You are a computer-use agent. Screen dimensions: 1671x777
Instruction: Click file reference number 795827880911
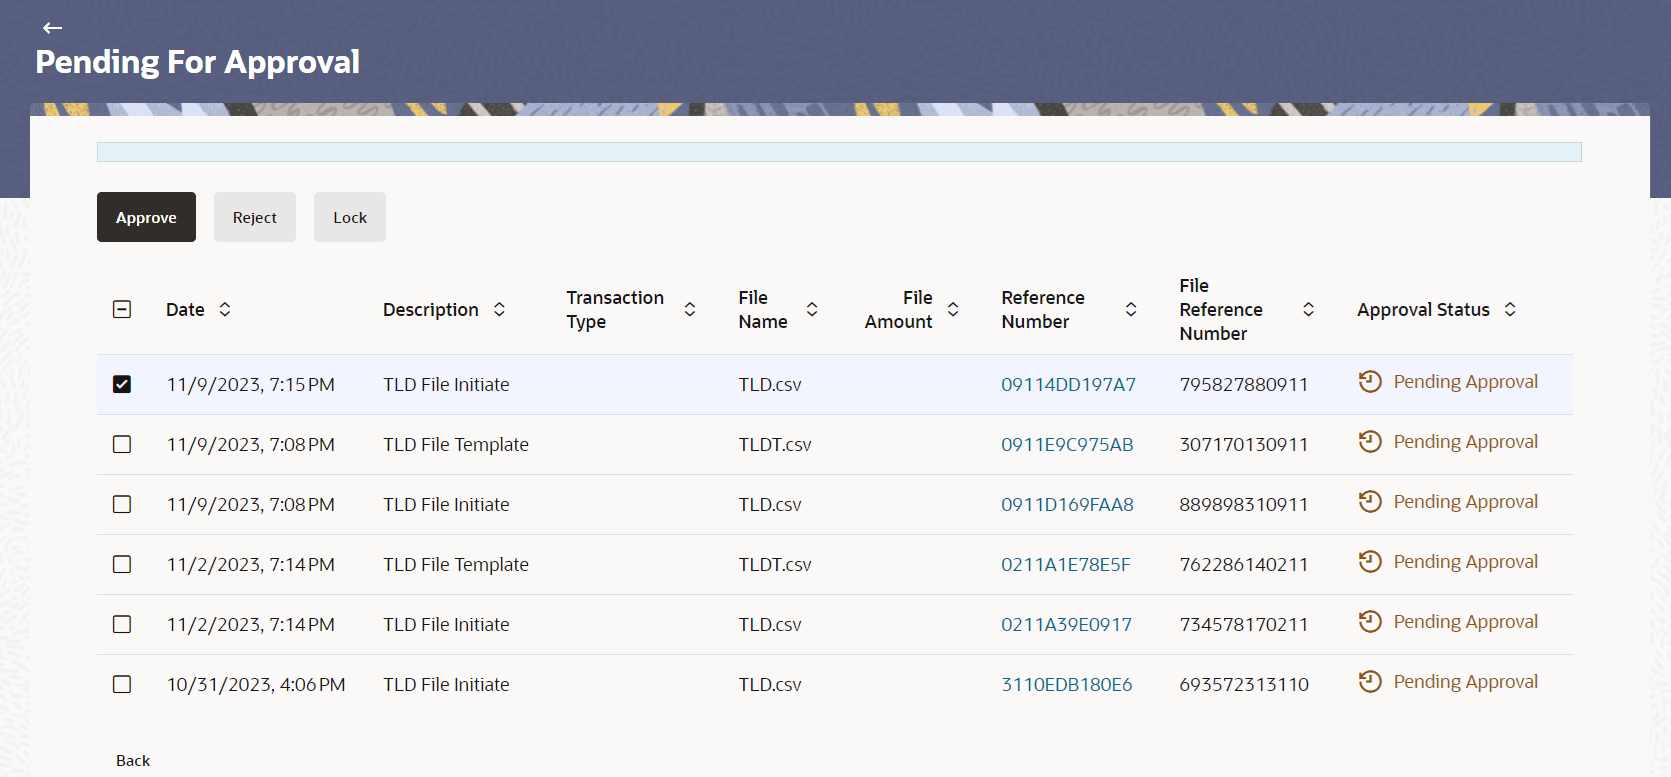coord(1244,385)
